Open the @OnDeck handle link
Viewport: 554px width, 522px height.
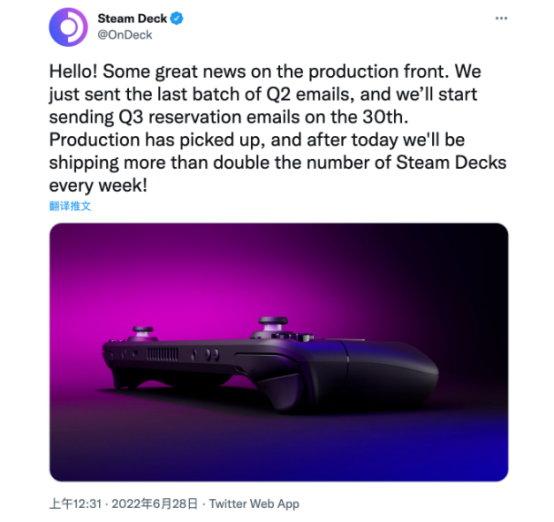pos(125,35)
